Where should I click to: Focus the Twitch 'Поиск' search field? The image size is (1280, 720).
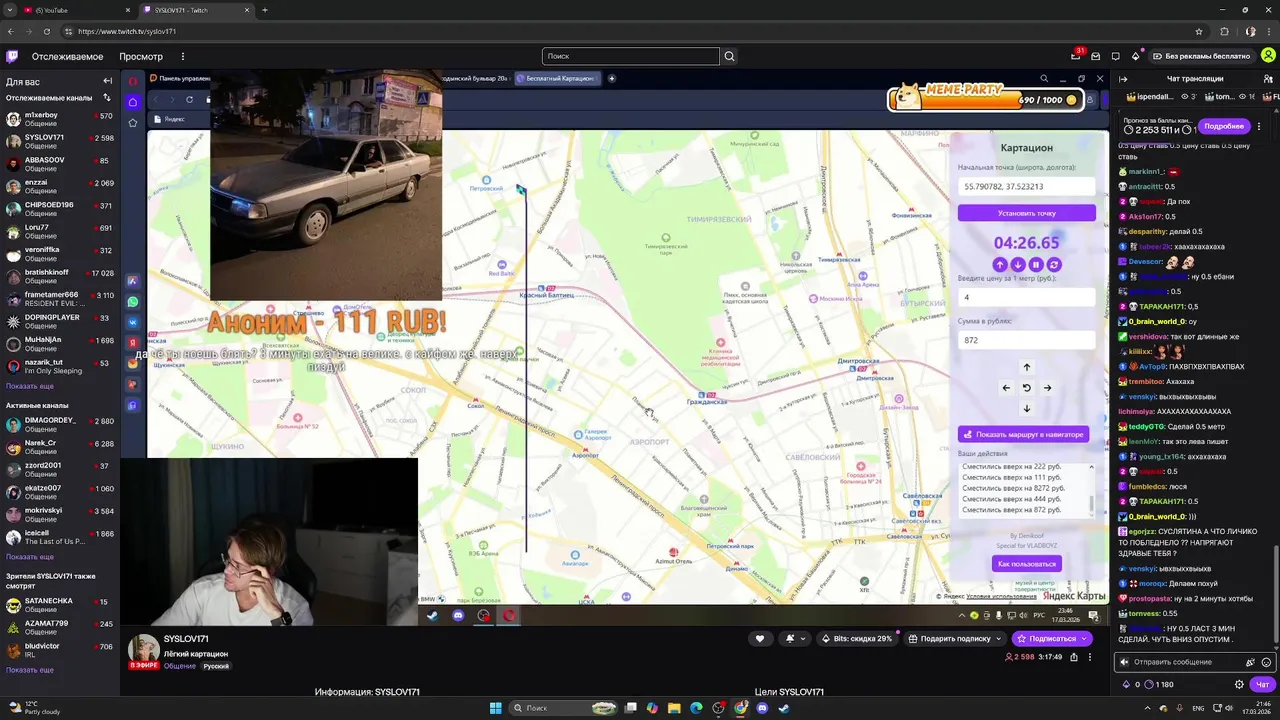(x=630, y=56)
